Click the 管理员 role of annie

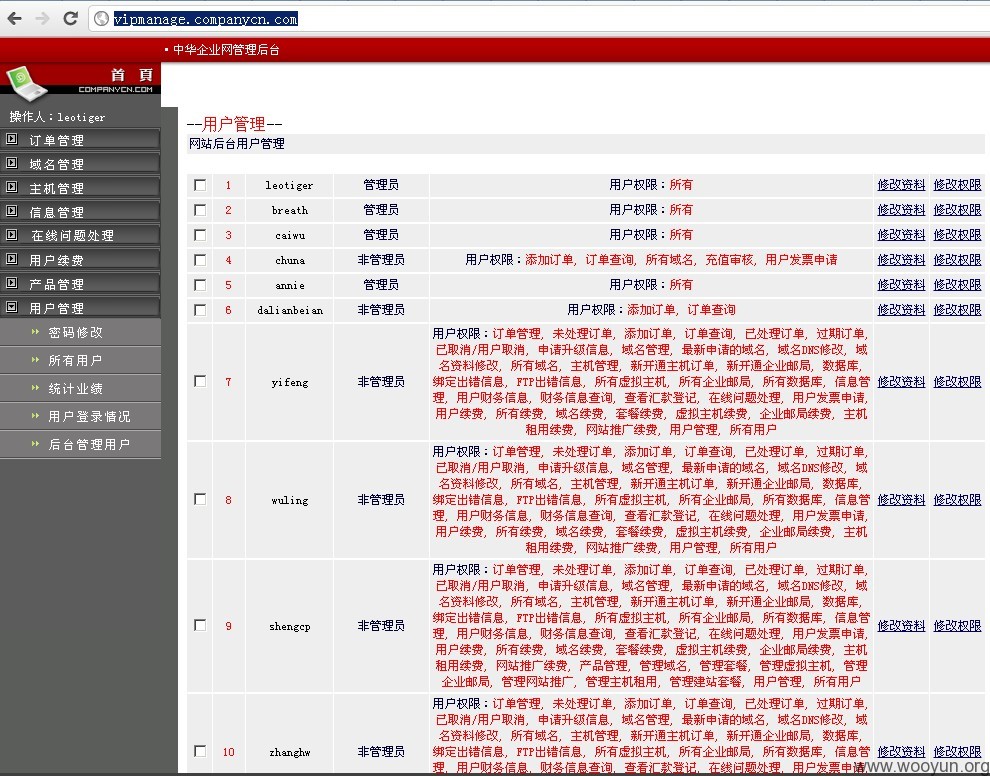click(x=381, y=285)
